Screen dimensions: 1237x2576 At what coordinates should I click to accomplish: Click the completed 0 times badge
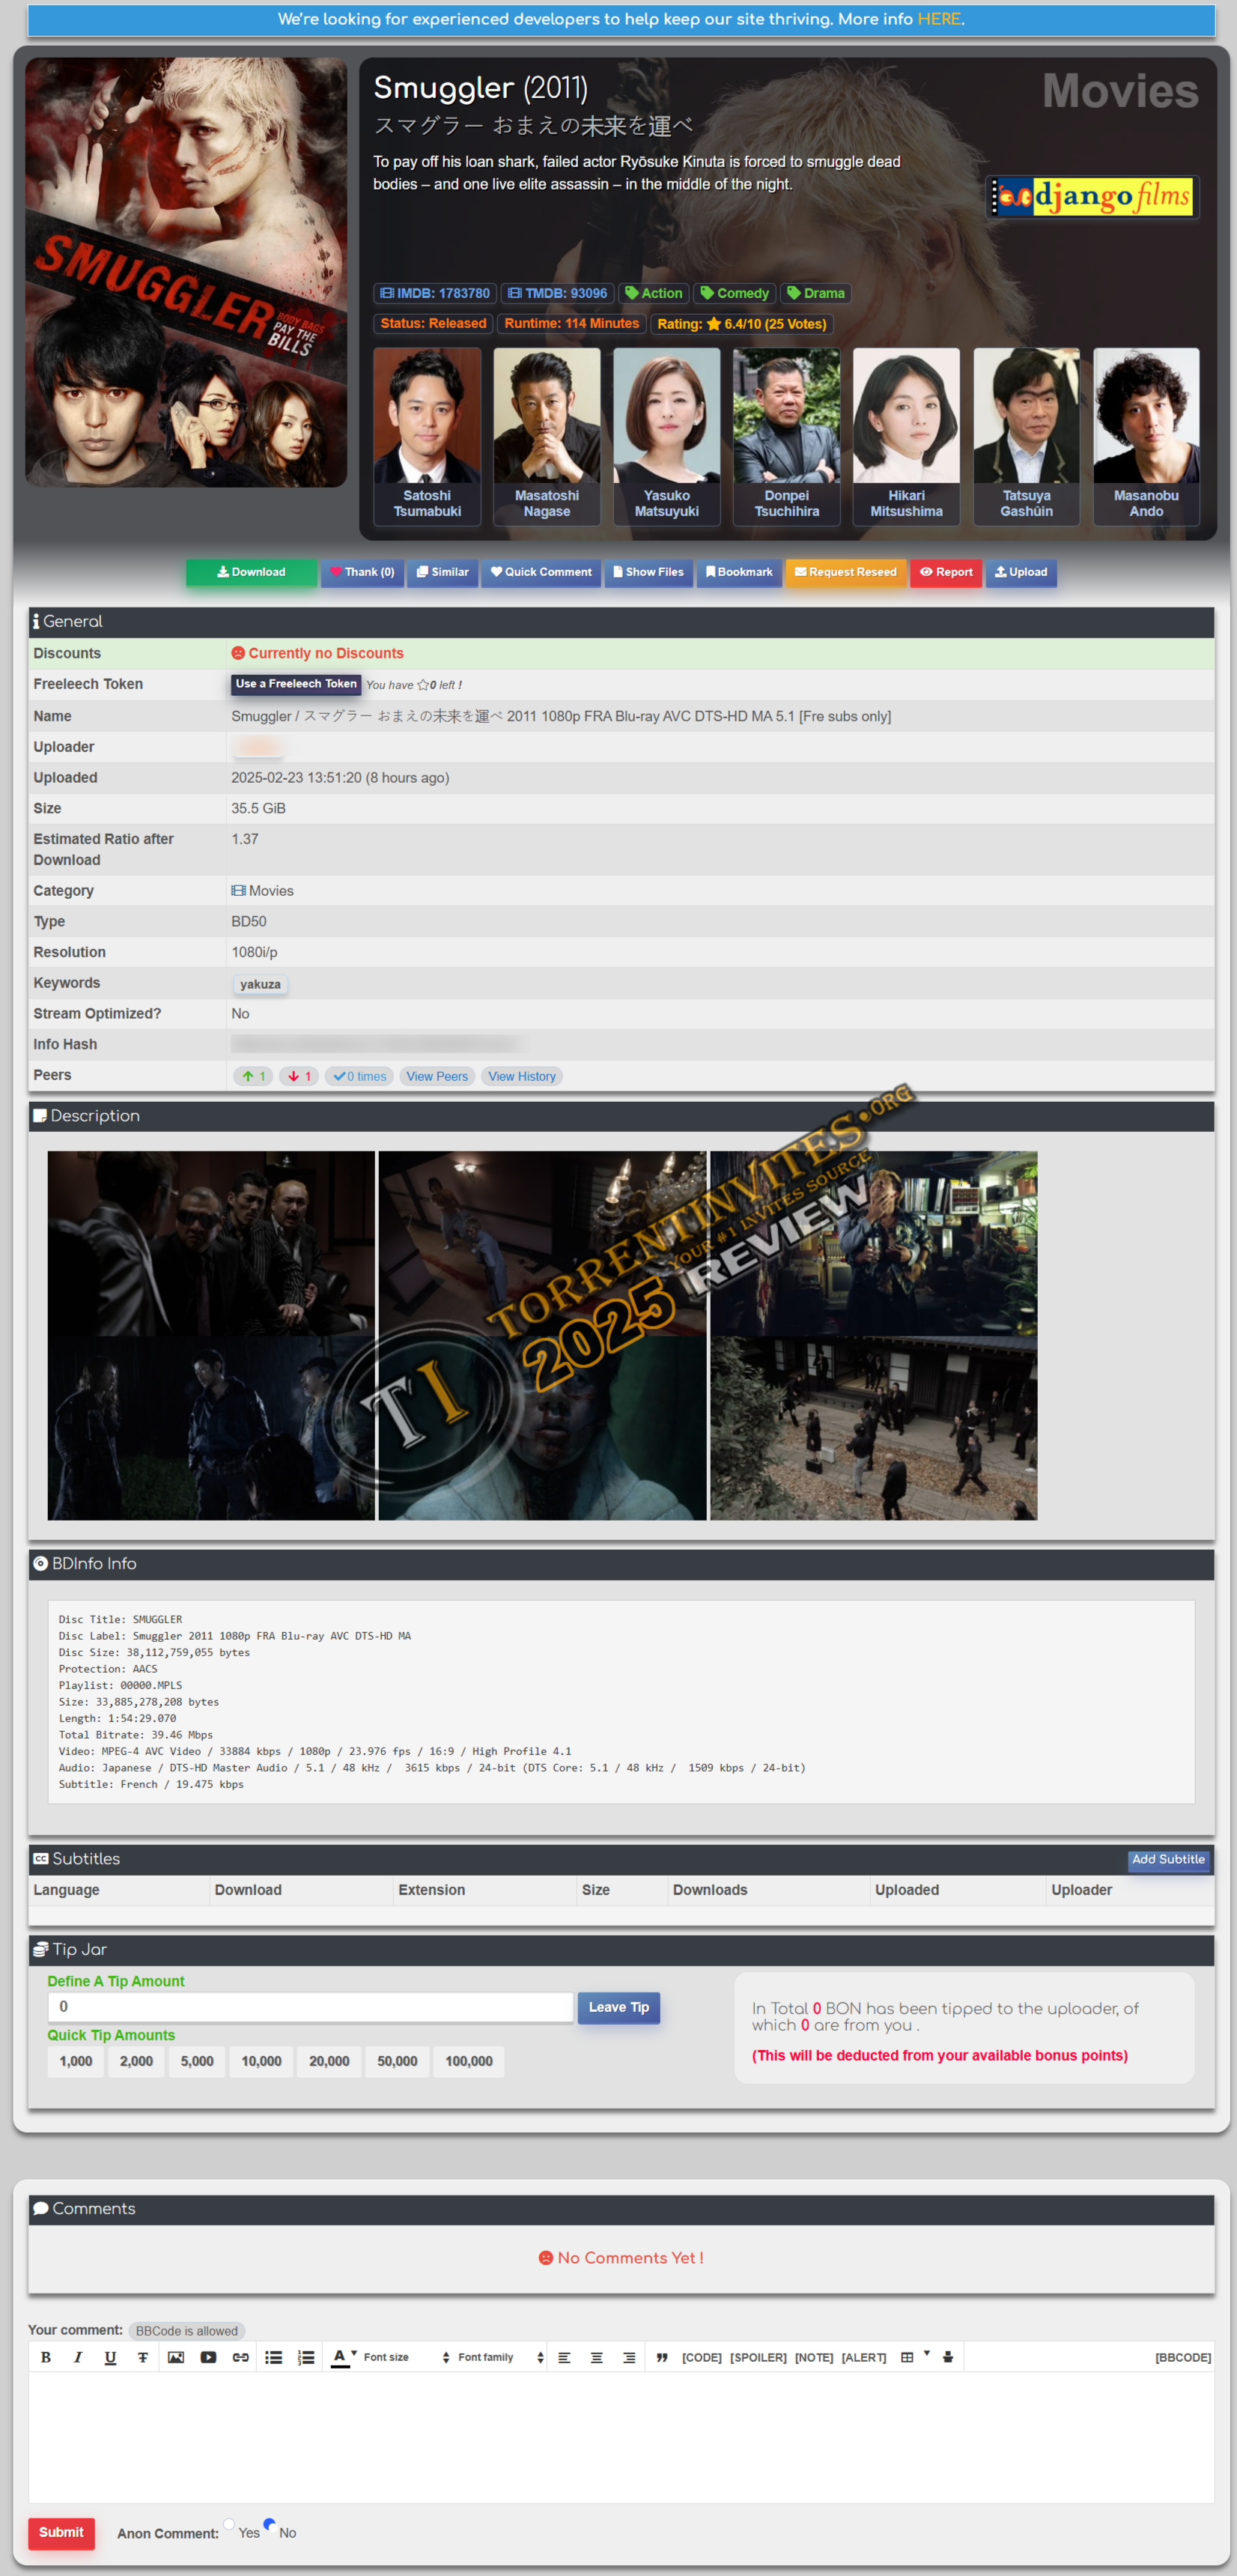[x=360, y=1076]
